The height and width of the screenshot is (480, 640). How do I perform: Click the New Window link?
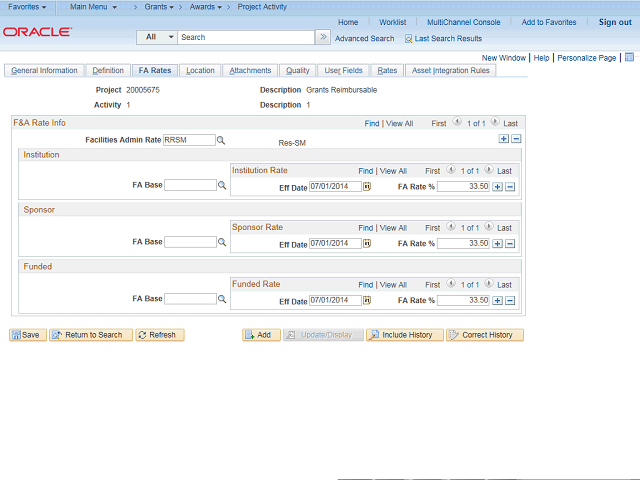pyautogui.click(x=504, y=58)
